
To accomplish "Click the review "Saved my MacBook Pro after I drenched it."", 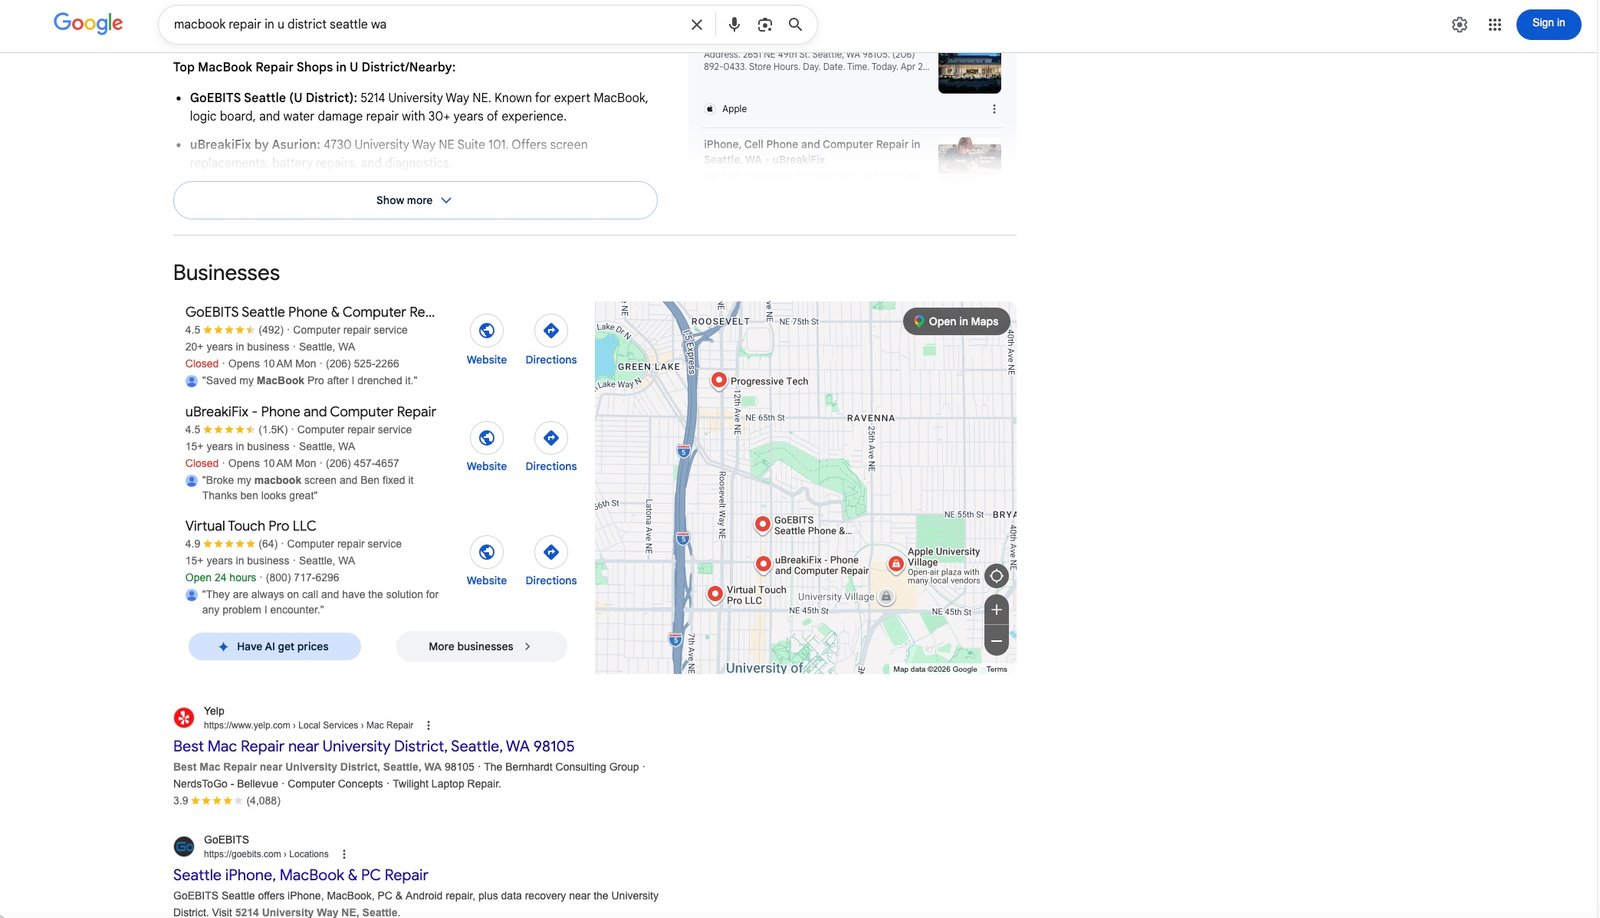I will click(310, 381).
